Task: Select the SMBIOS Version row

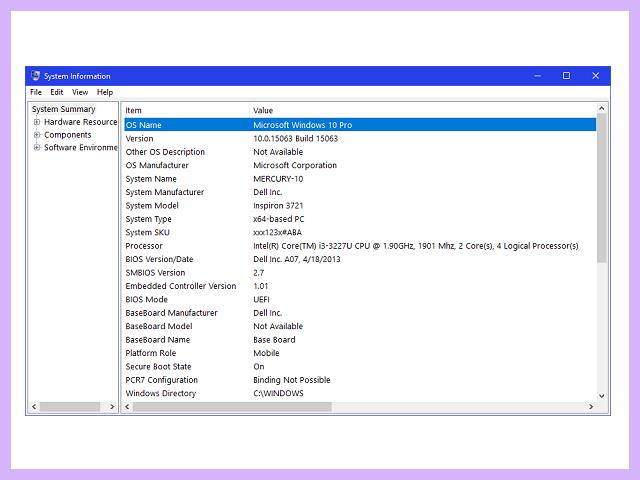Action: tap(360, 273)
